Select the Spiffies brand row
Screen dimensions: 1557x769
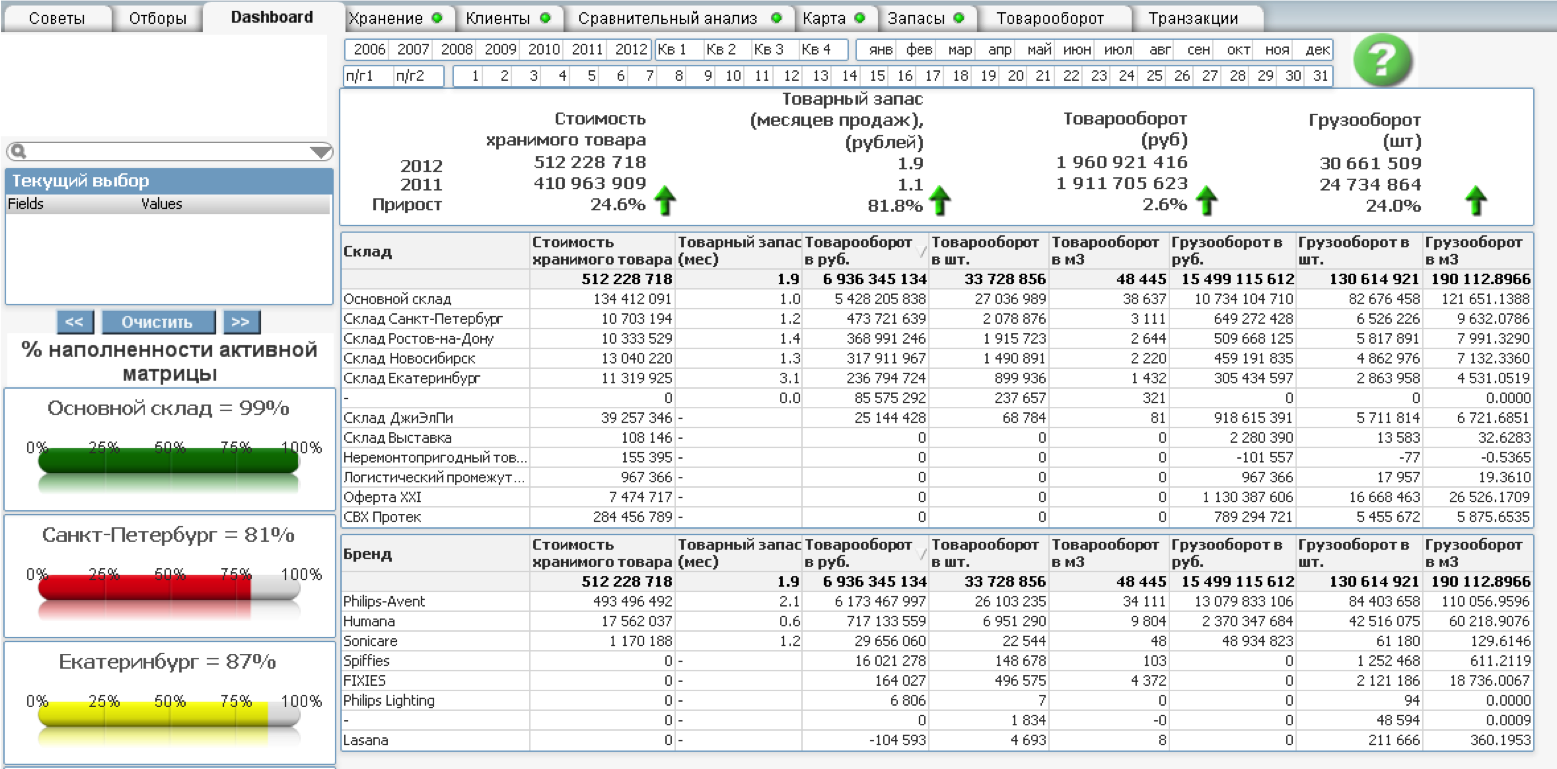click(x=936, y=661)
